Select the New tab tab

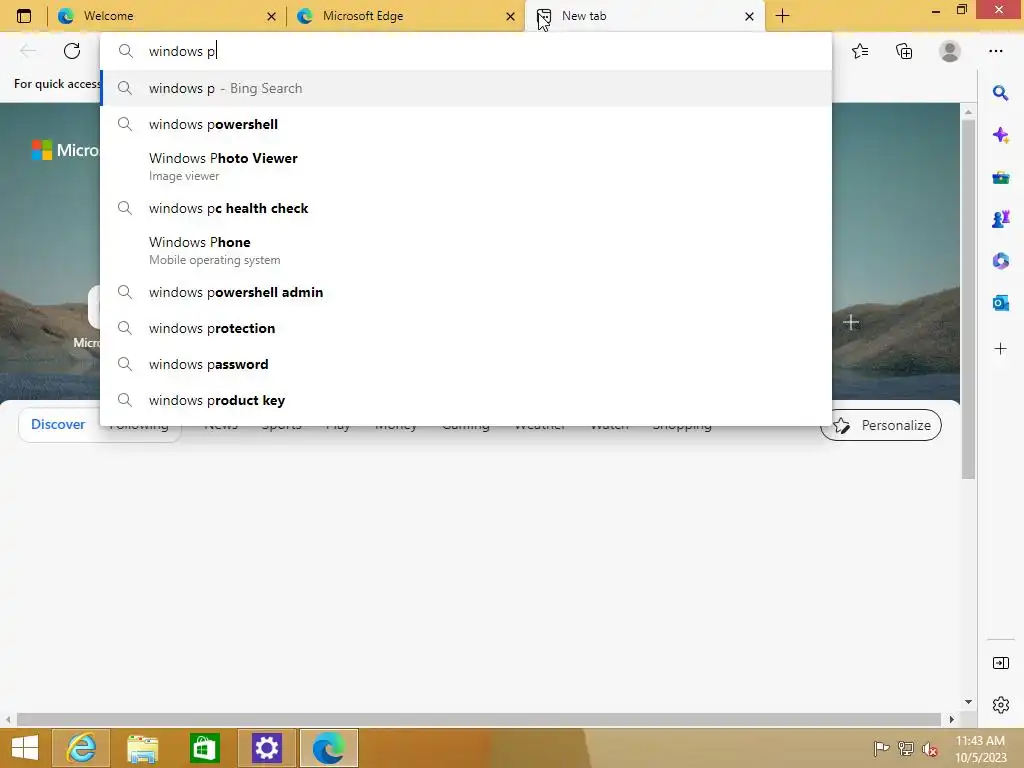[645, 16]
